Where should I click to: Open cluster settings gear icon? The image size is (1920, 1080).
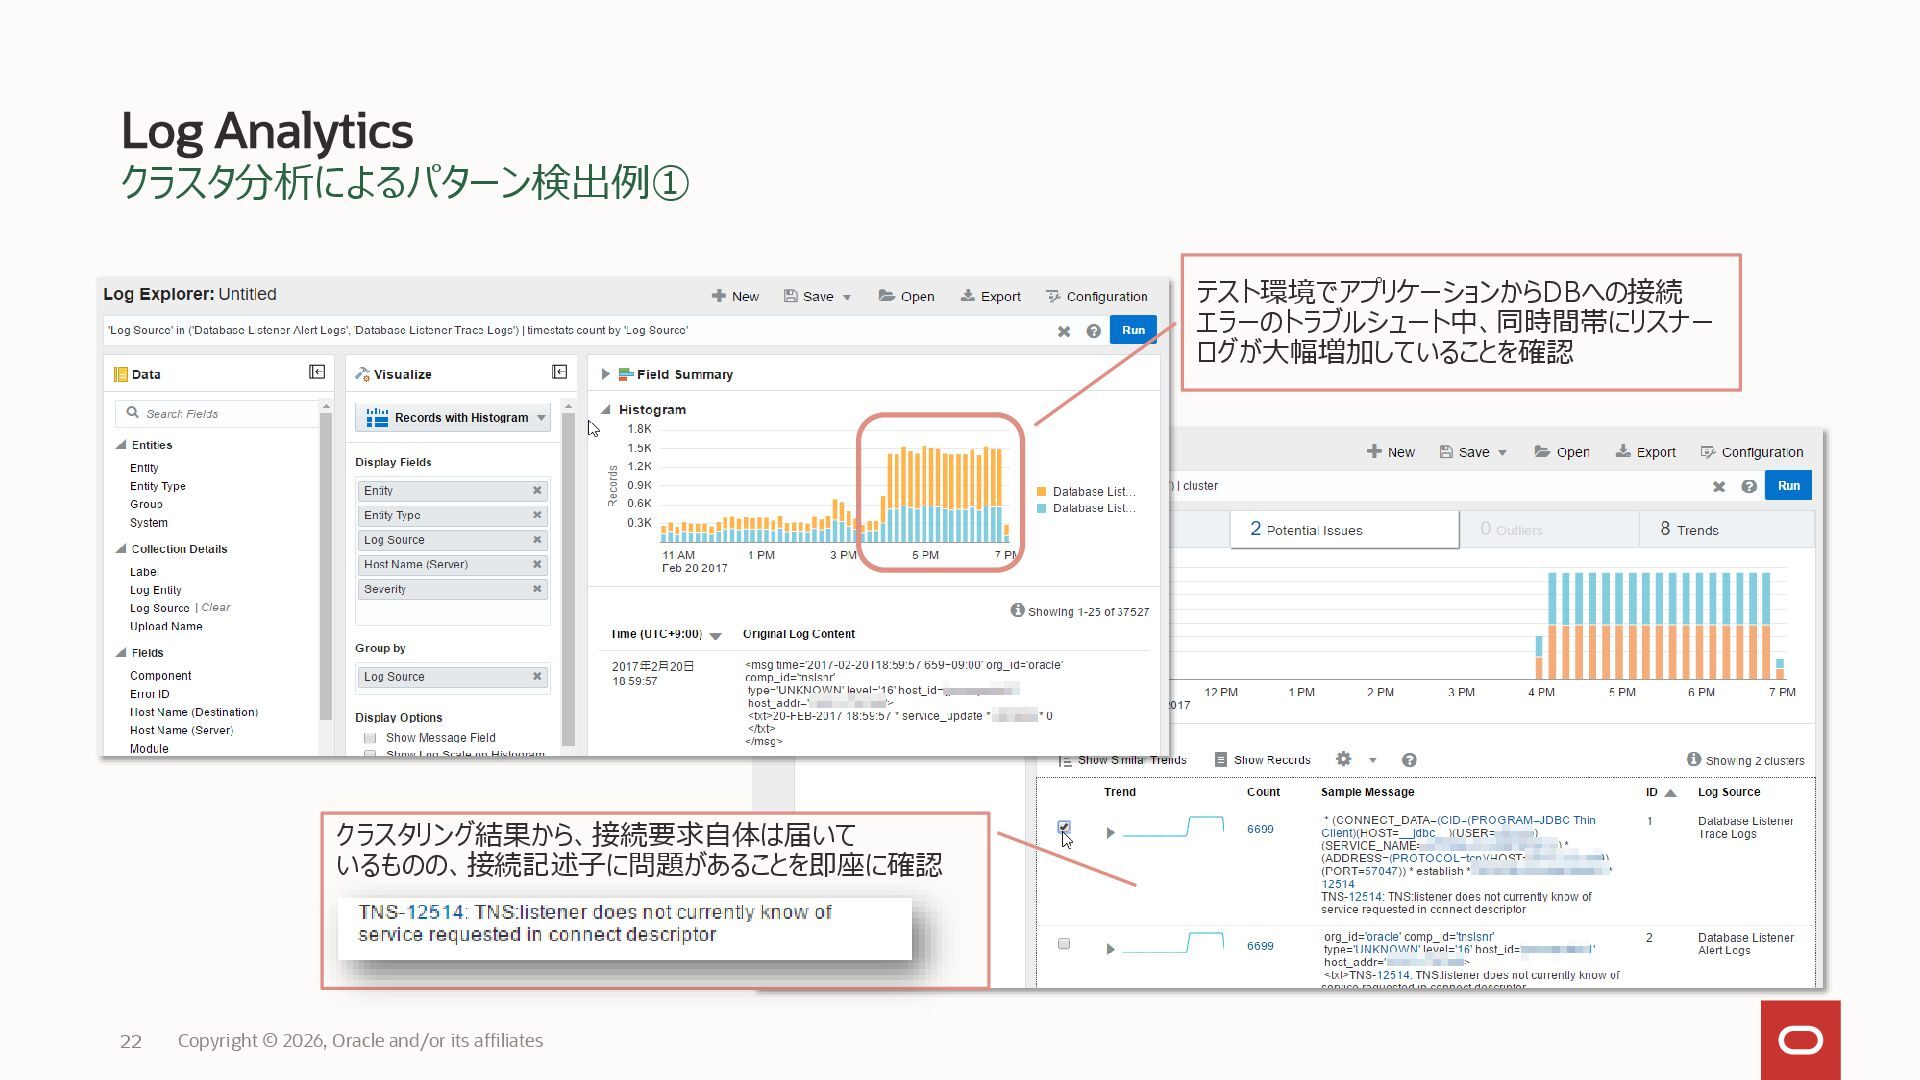[1344, 759]
